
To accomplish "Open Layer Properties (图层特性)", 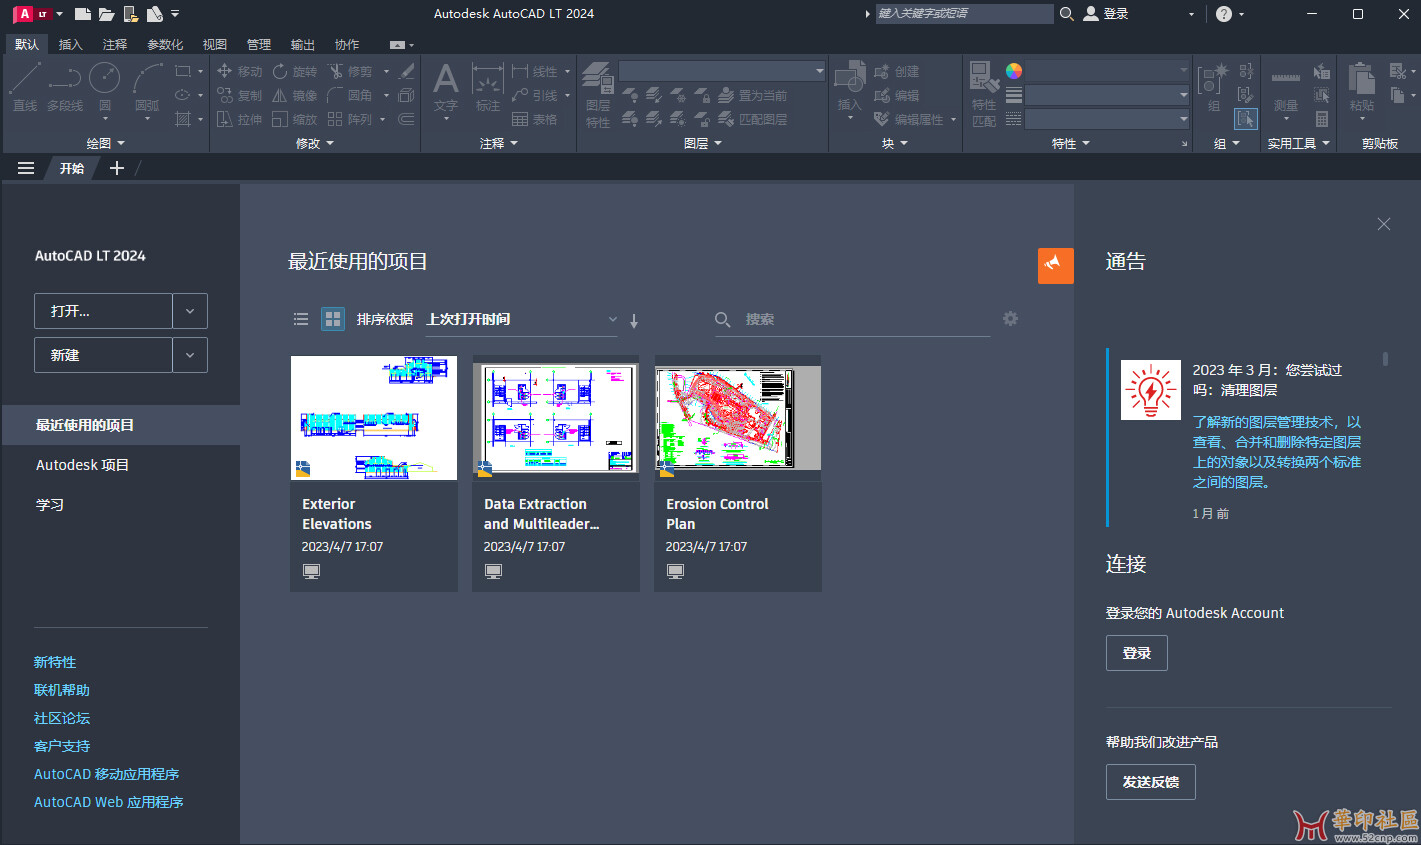I will pyautogui.click(x=598, y=95).
